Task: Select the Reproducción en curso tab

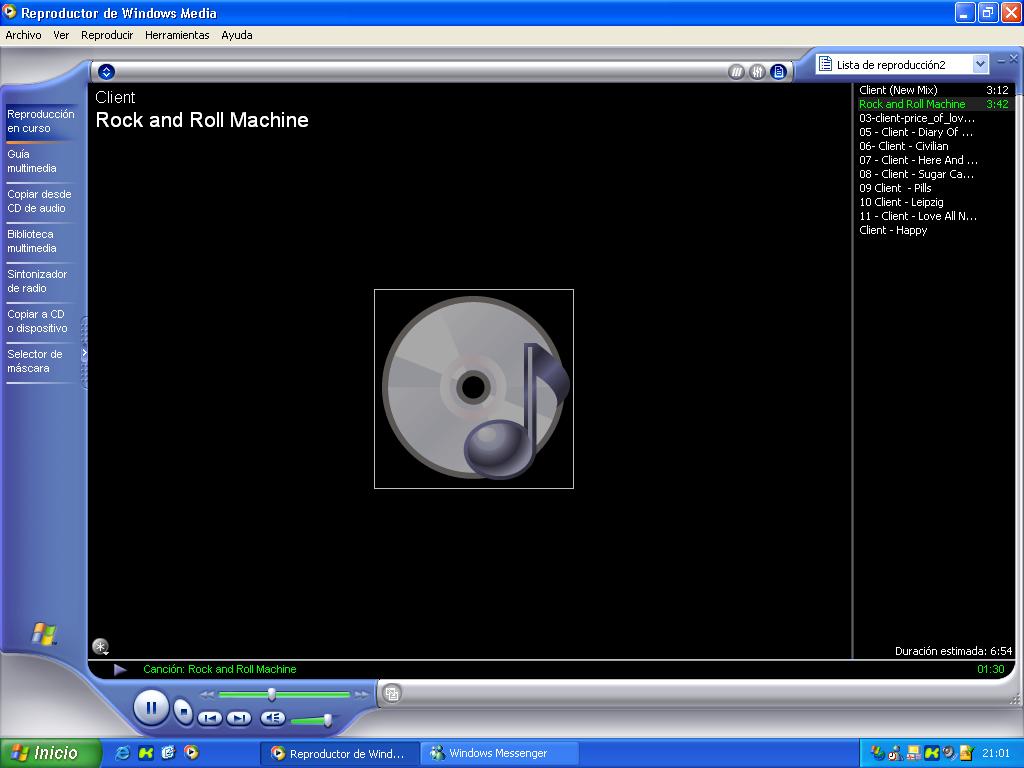Action: 40,121
